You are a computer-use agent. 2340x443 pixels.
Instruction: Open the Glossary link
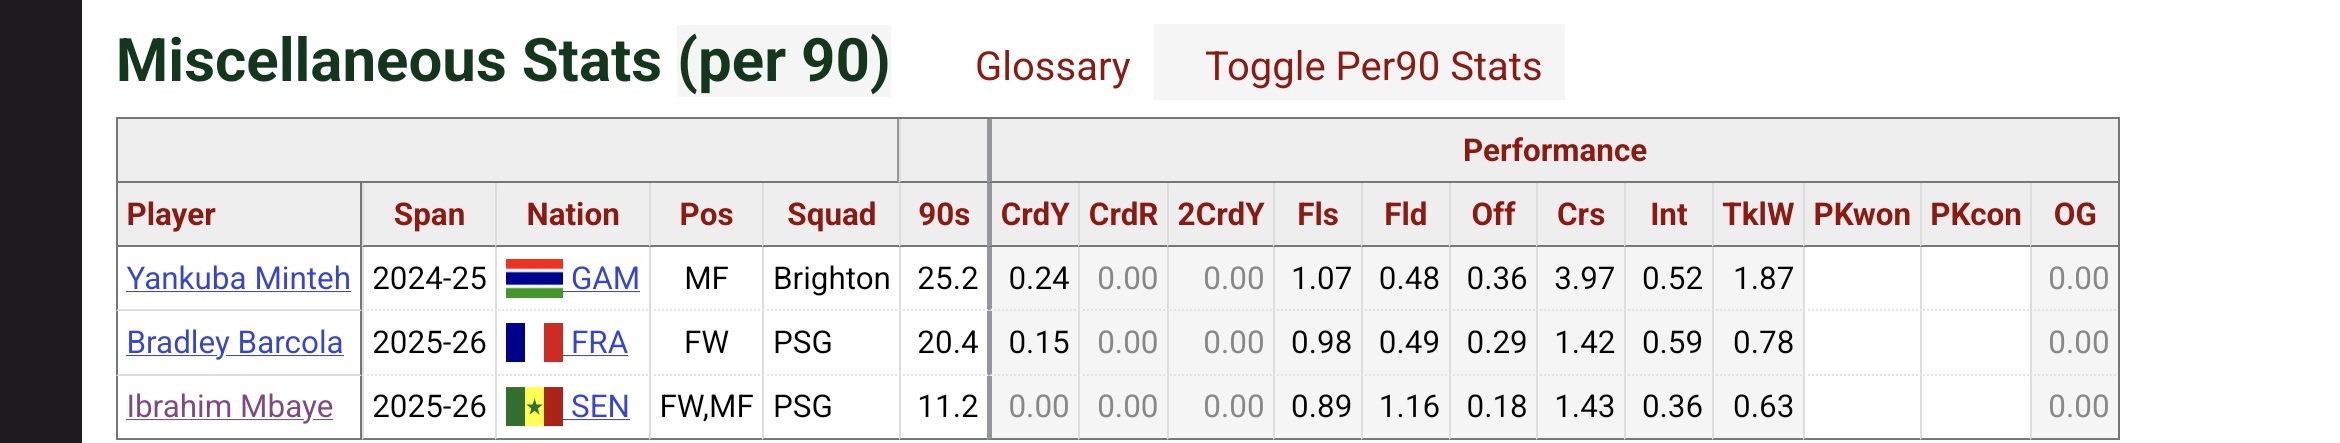(x=1052, y=66)
